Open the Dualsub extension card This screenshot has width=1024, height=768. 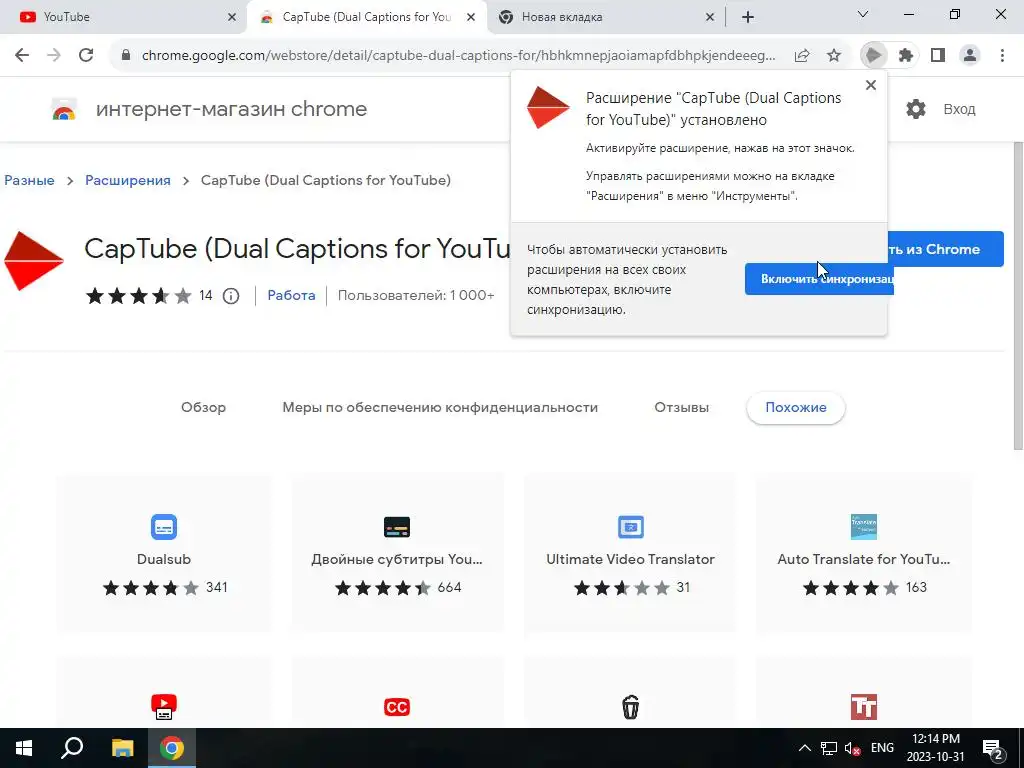pos(163,552)
